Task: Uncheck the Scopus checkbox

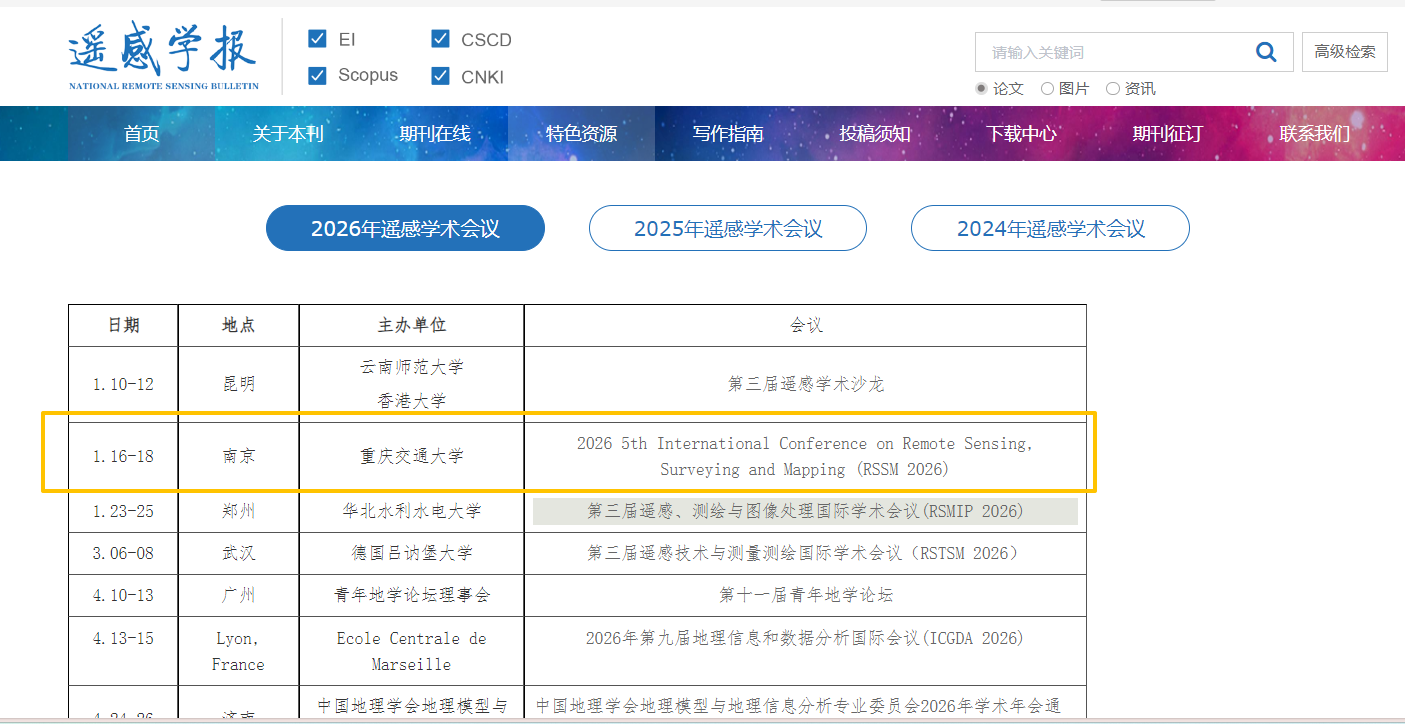Action: pyautogui.click(x=318, y=75)
